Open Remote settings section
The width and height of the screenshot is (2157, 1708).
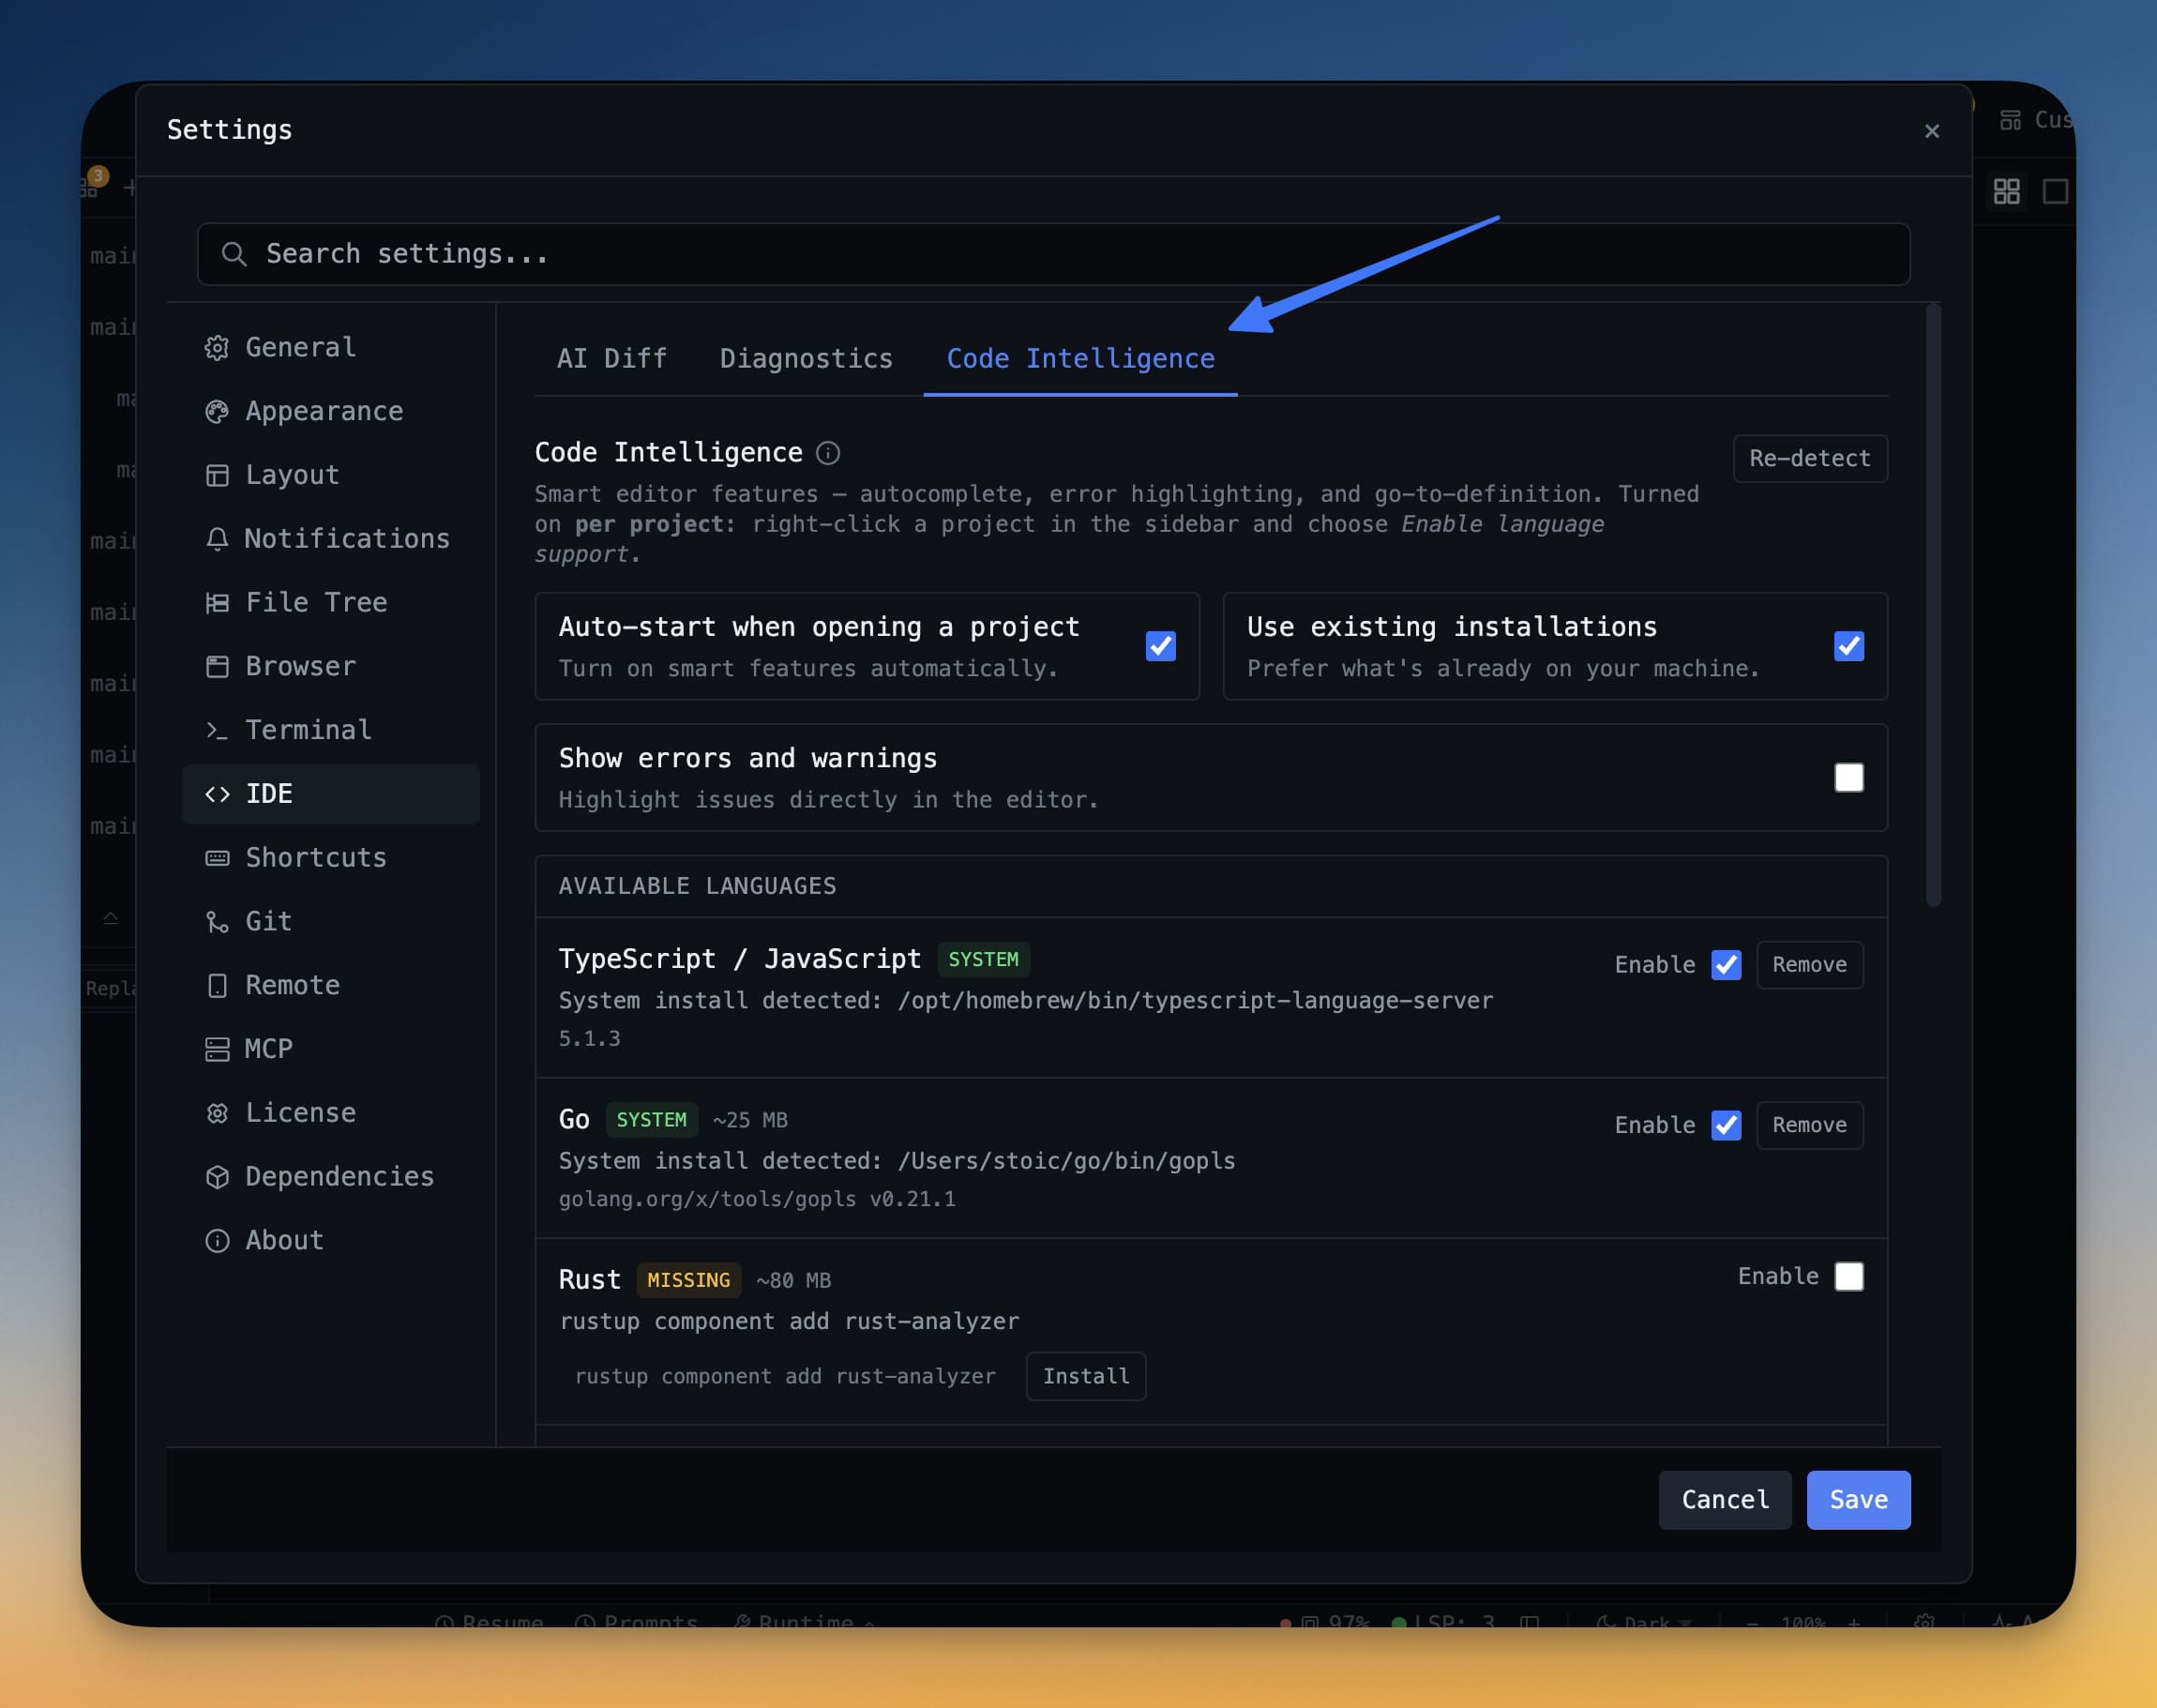tap(291, 984)
